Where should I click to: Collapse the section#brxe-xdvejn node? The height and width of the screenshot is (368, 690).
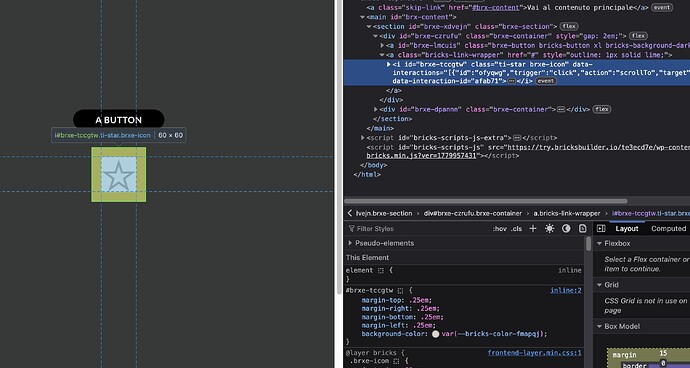pyautogui.click(x=369, y=26)
